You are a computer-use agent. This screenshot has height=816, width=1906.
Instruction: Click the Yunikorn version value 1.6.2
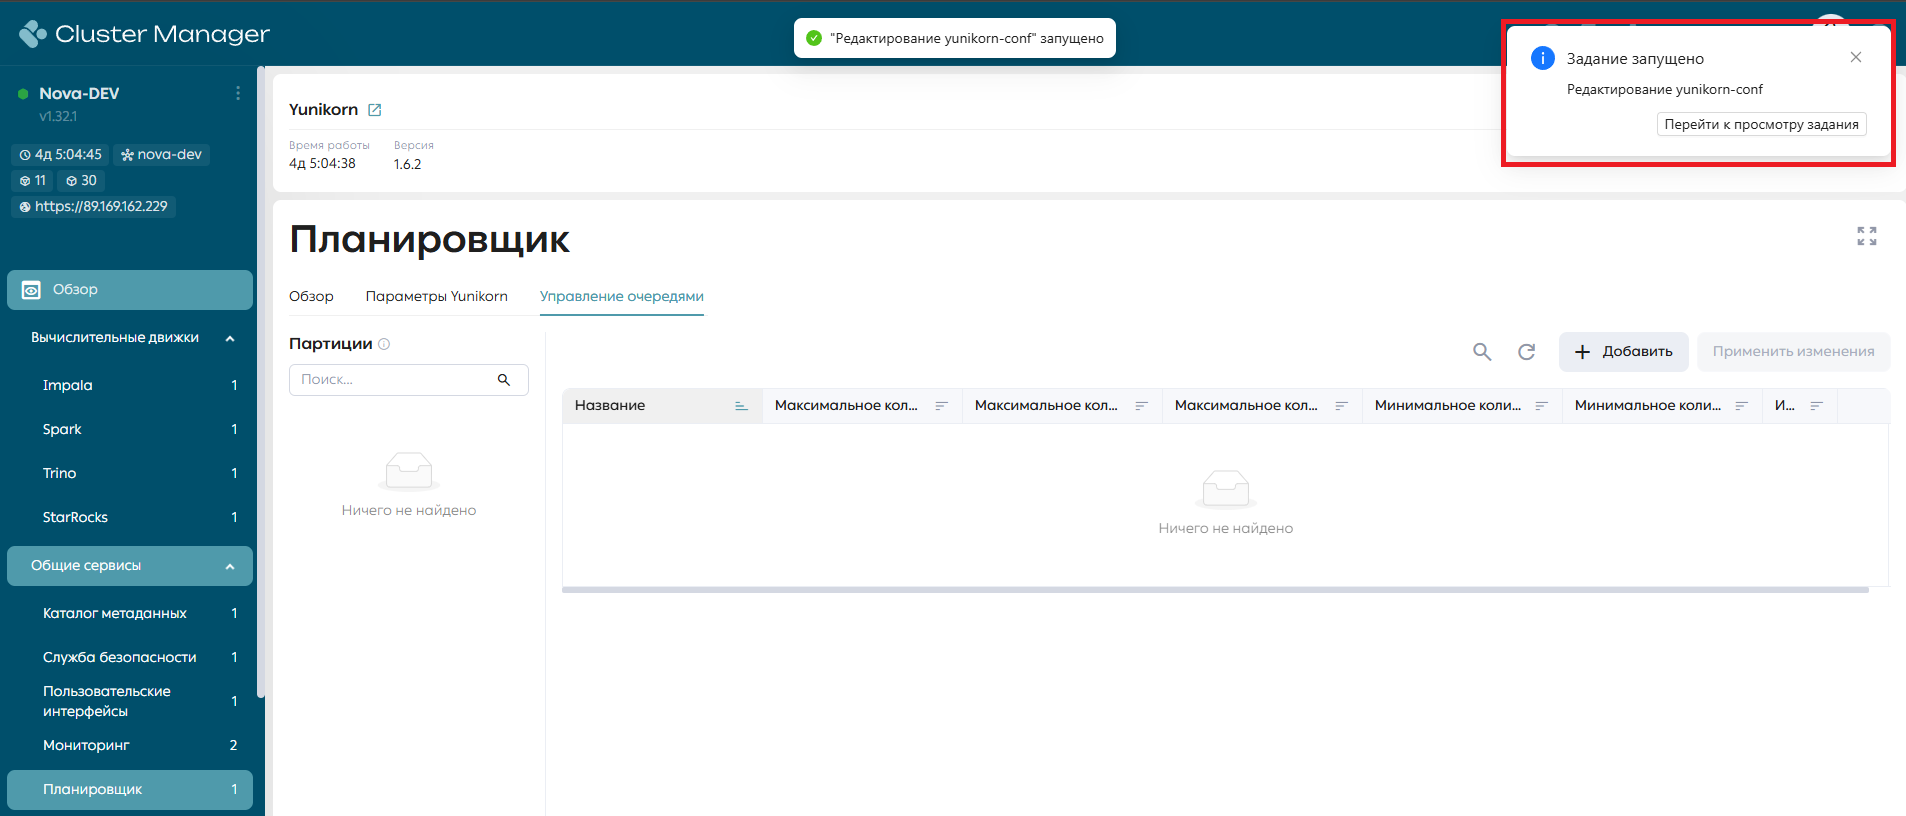[407, 164]
